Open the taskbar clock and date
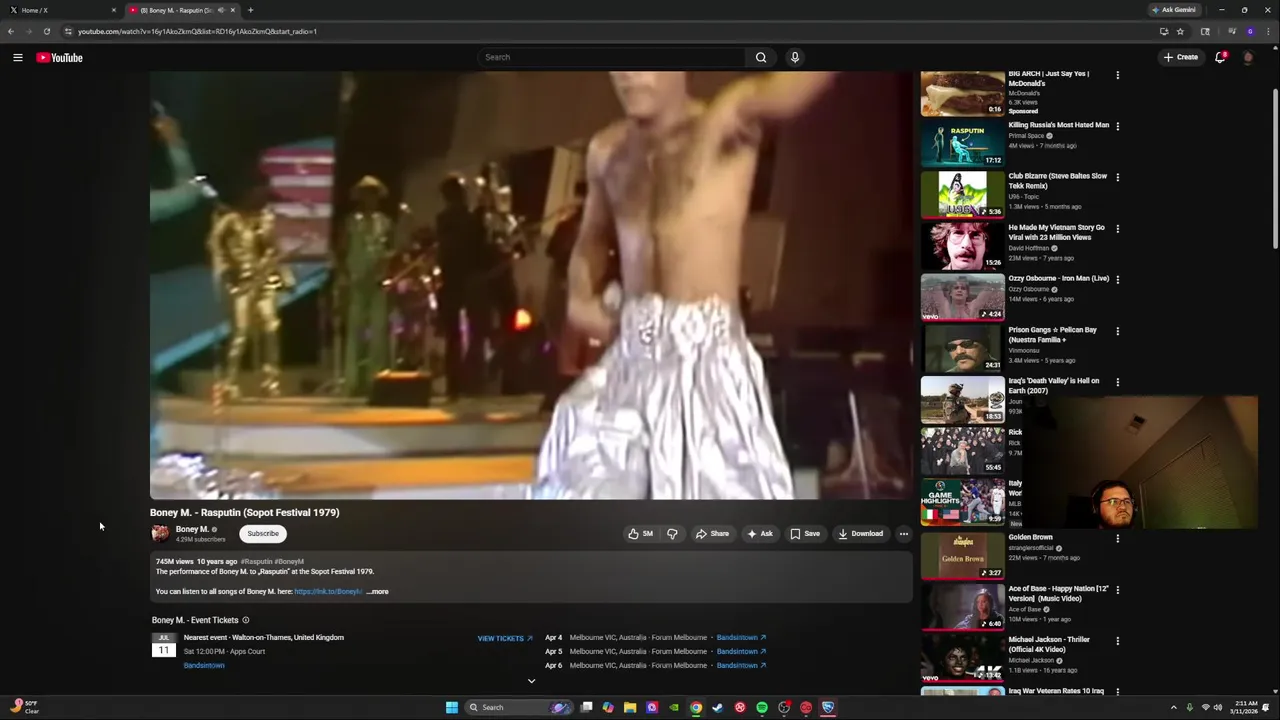1280x720 pixels. click(x=1246, y=708)
